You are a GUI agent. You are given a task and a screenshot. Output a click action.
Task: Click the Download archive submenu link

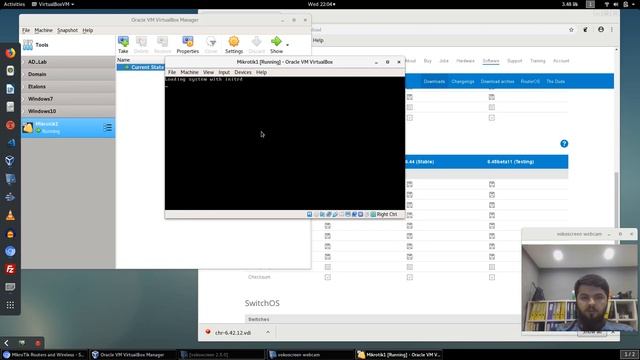click(x=497, y=82)
